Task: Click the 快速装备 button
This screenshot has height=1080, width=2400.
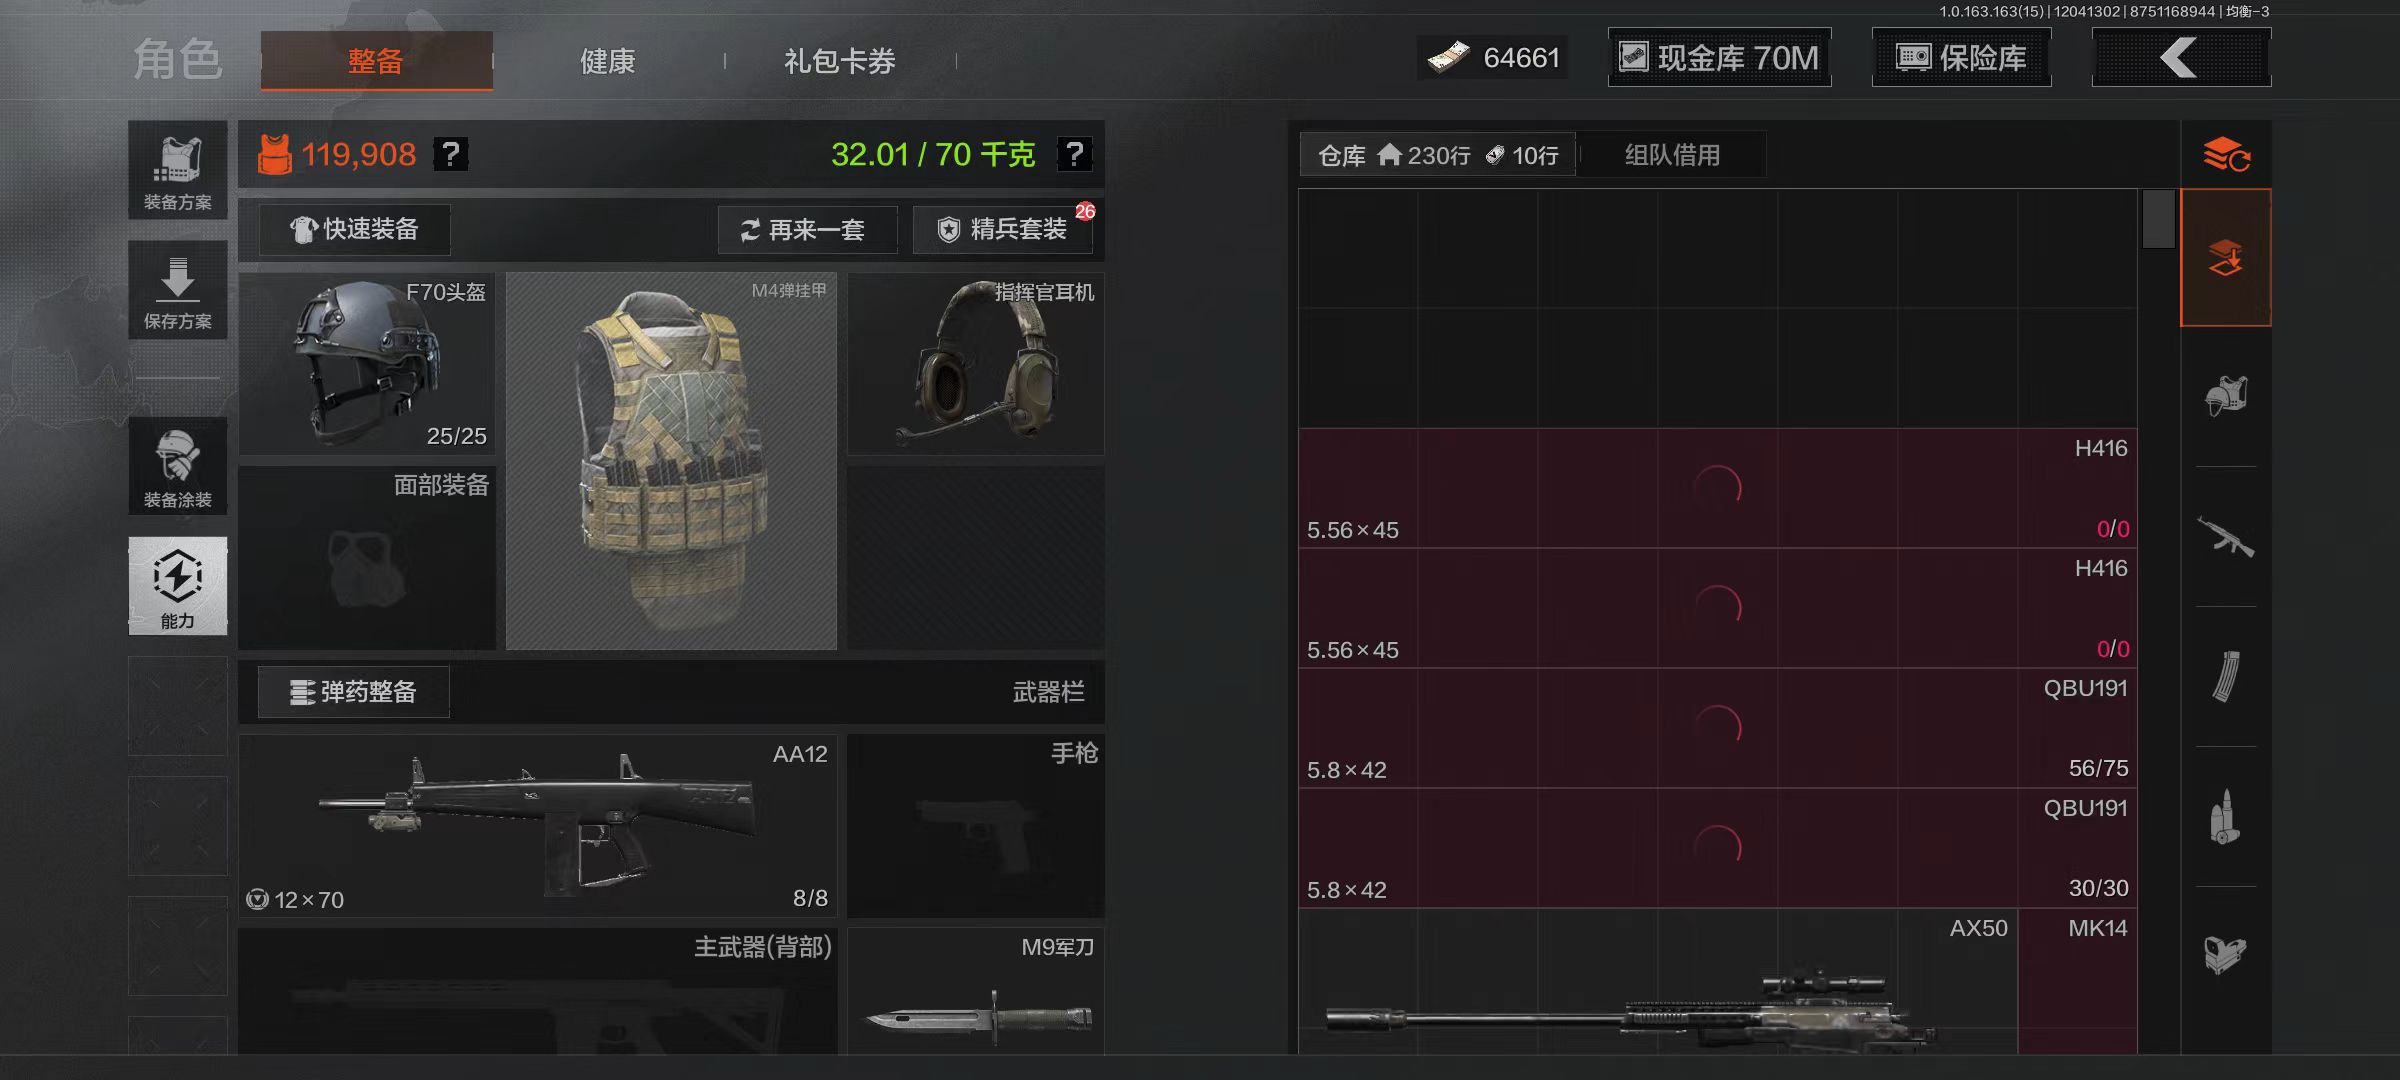Action: click(x=355, y=230)
